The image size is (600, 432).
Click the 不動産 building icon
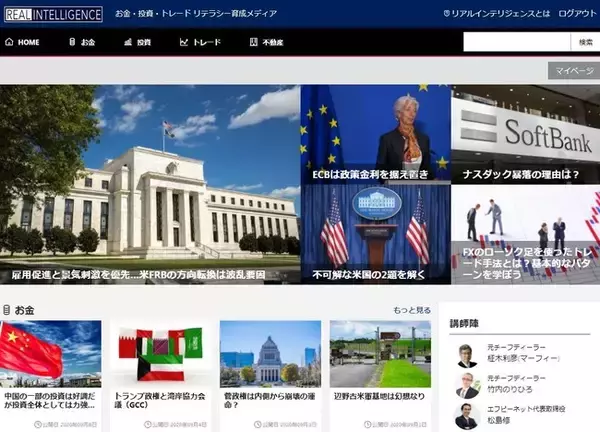click(x=252, y=42)
